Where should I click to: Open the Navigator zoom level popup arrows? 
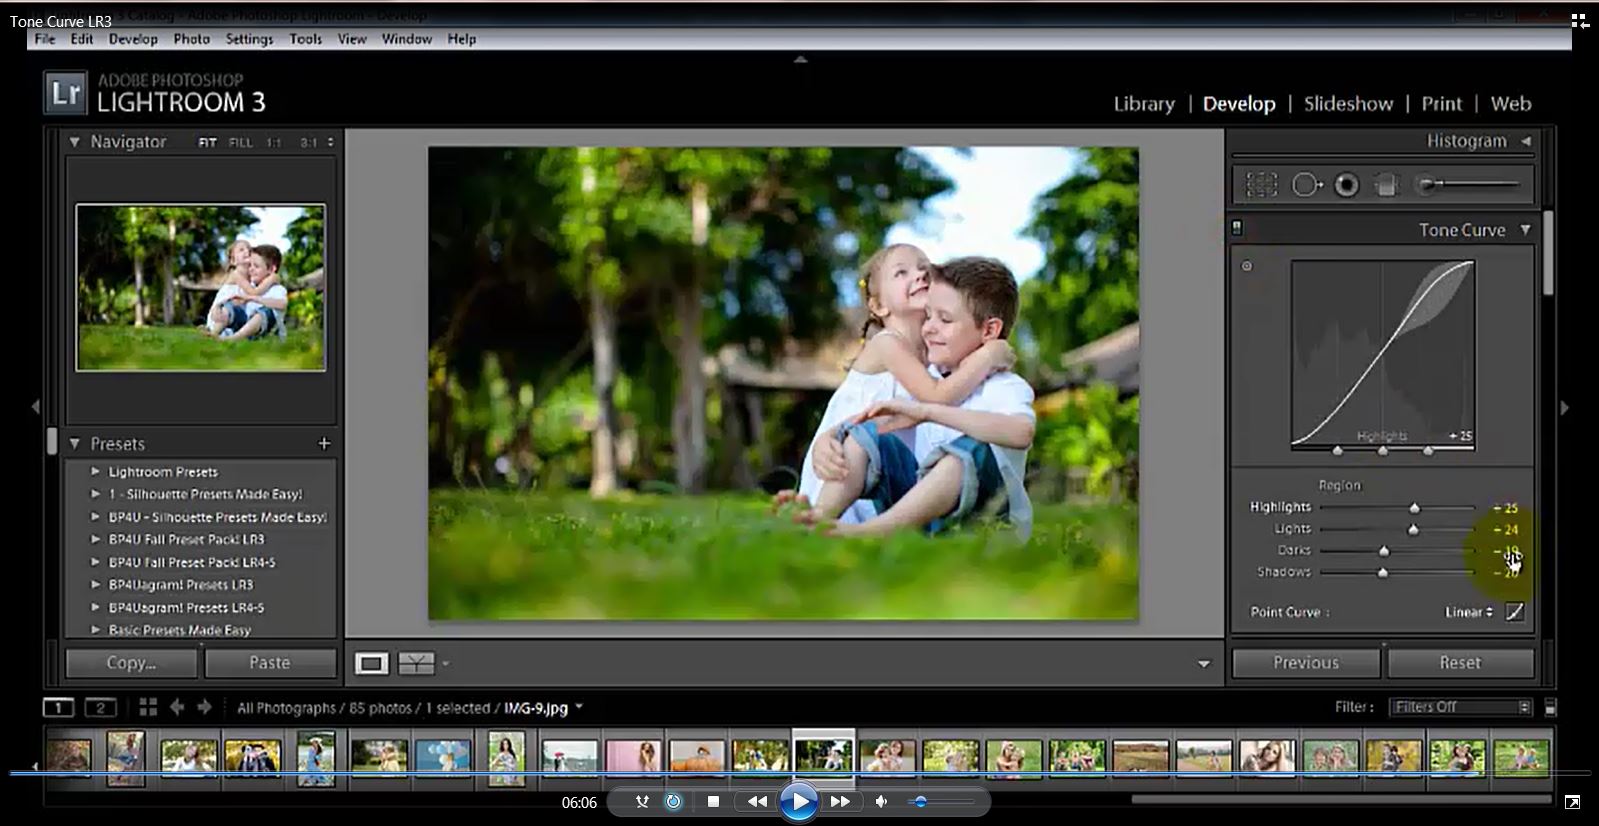pos(330,143)
